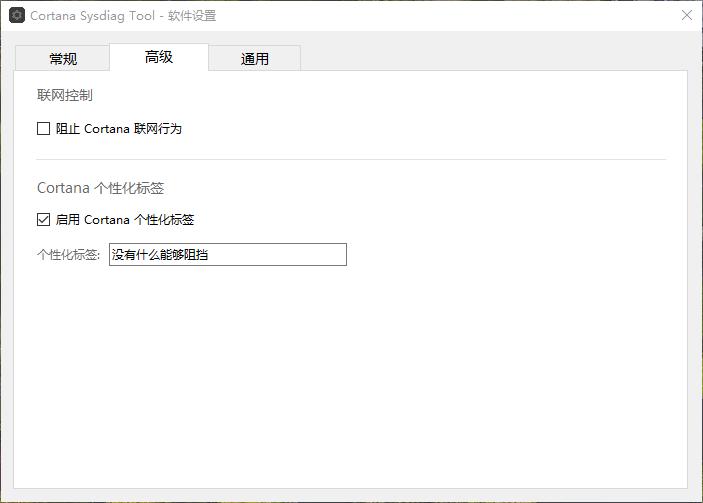This screenshot has width=703, height=503.
Task: Click the Cortana 个性化标签 section heading
Action: pyautogui.click(x=100, y=188)
